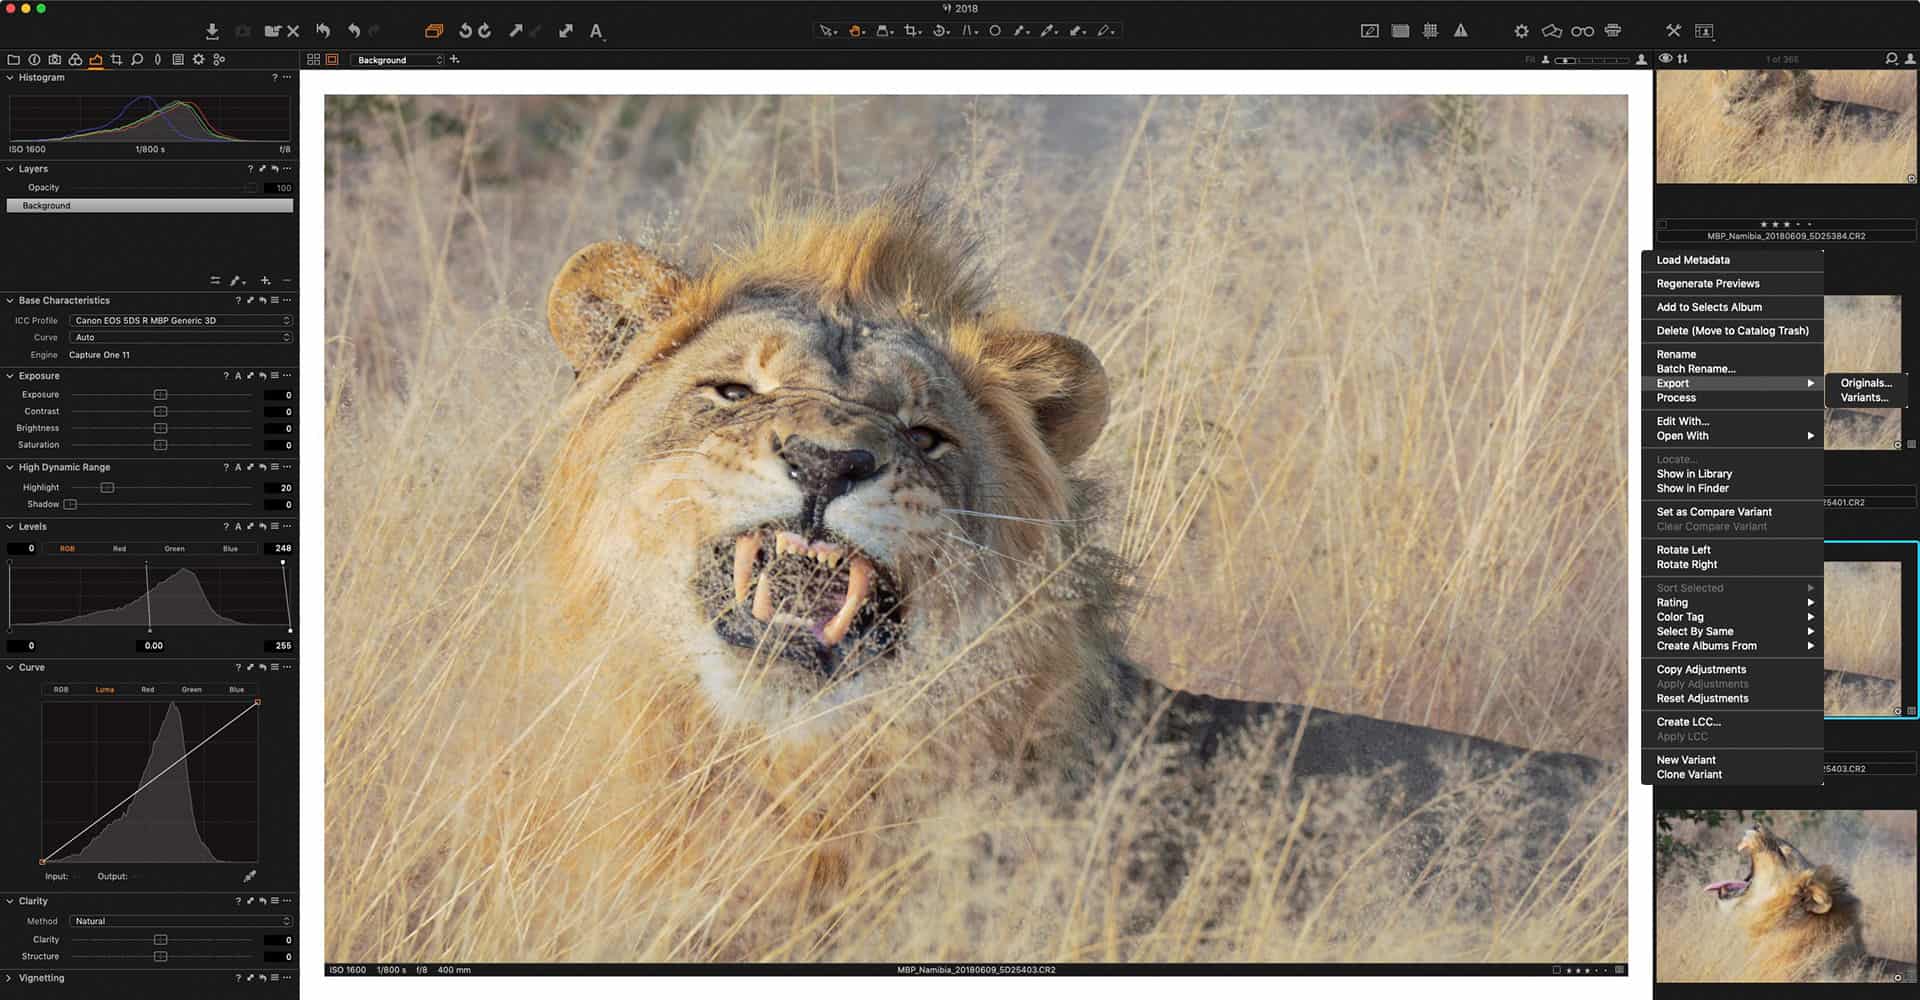Click the Highlight slider handle
Image resolution: width=1920 pixels, height=1000 pixels.
click(x=107, y=488)
